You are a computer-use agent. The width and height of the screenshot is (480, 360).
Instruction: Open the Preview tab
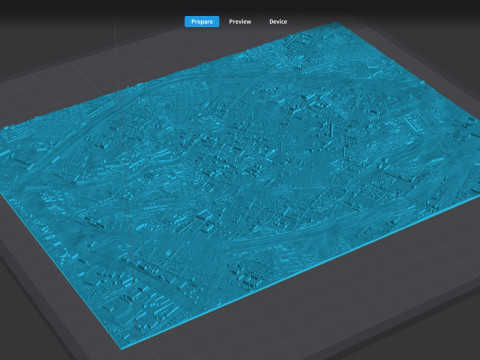240,22
